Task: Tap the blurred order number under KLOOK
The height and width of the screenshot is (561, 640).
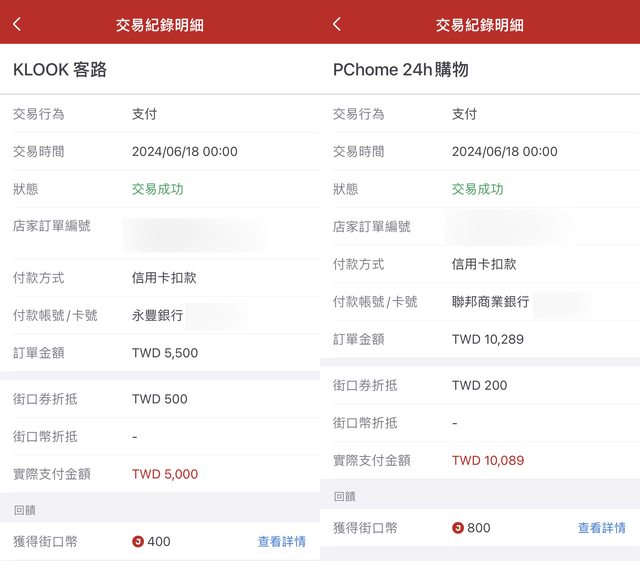Action: pos(195,235)
